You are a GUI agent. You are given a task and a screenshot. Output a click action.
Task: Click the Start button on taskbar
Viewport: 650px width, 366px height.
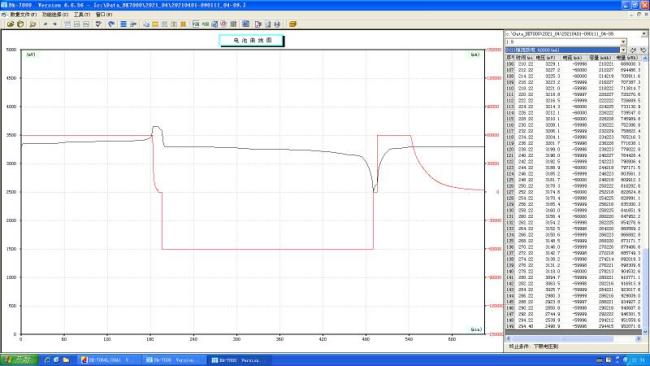point(19,359)
